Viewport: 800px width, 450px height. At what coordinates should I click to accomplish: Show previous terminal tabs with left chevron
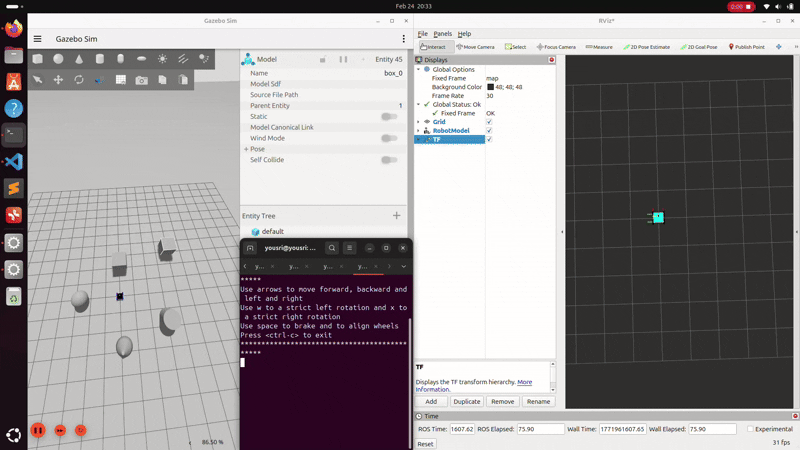tap(245, 266)
